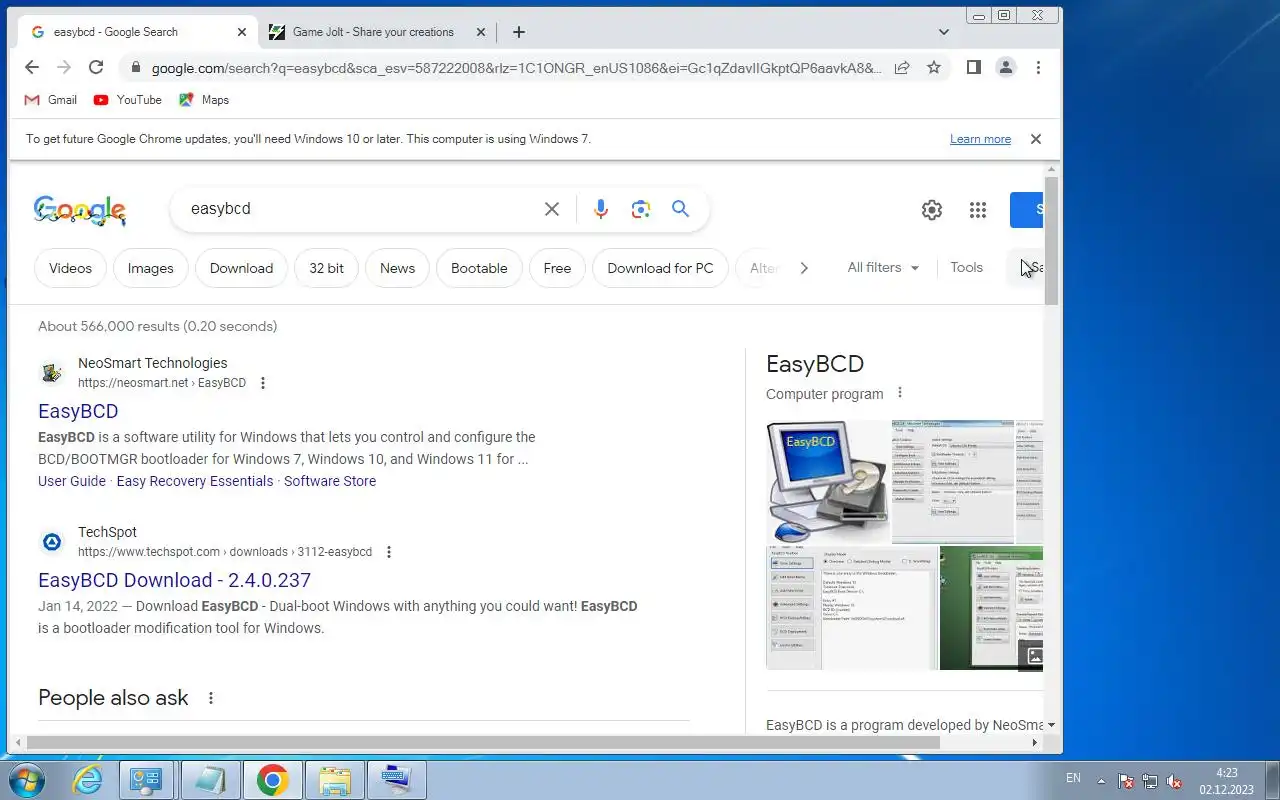Select the Download filter chip
Image resolution: width=1280 pixels, height=800 pixels.
click(241, 268)
